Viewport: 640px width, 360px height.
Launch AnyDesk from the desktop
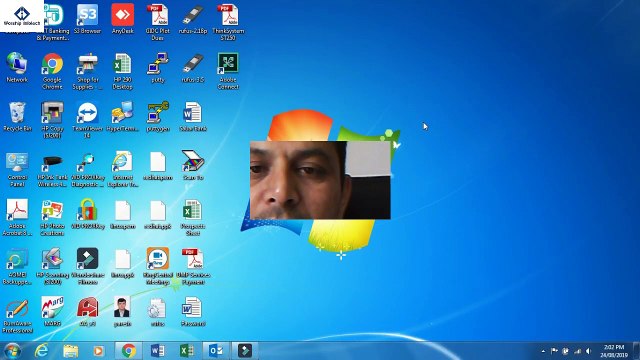point(122,19)
